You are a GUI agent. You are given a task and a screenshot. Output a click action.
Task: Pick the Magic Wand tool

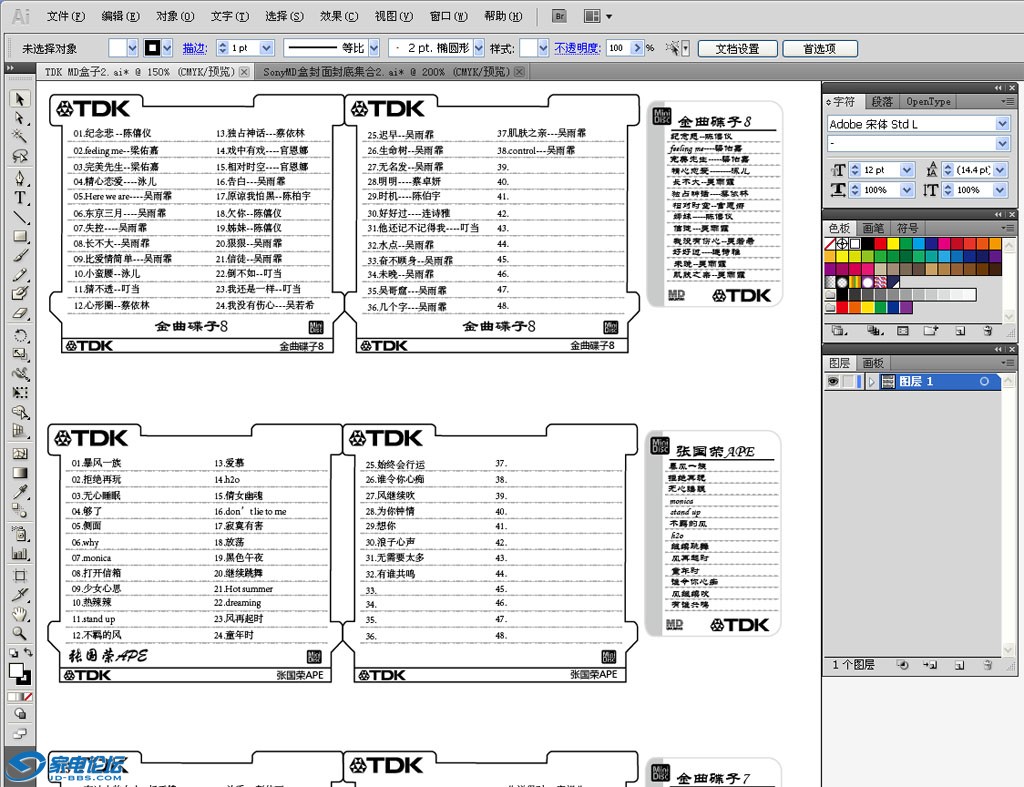point(20,137)
